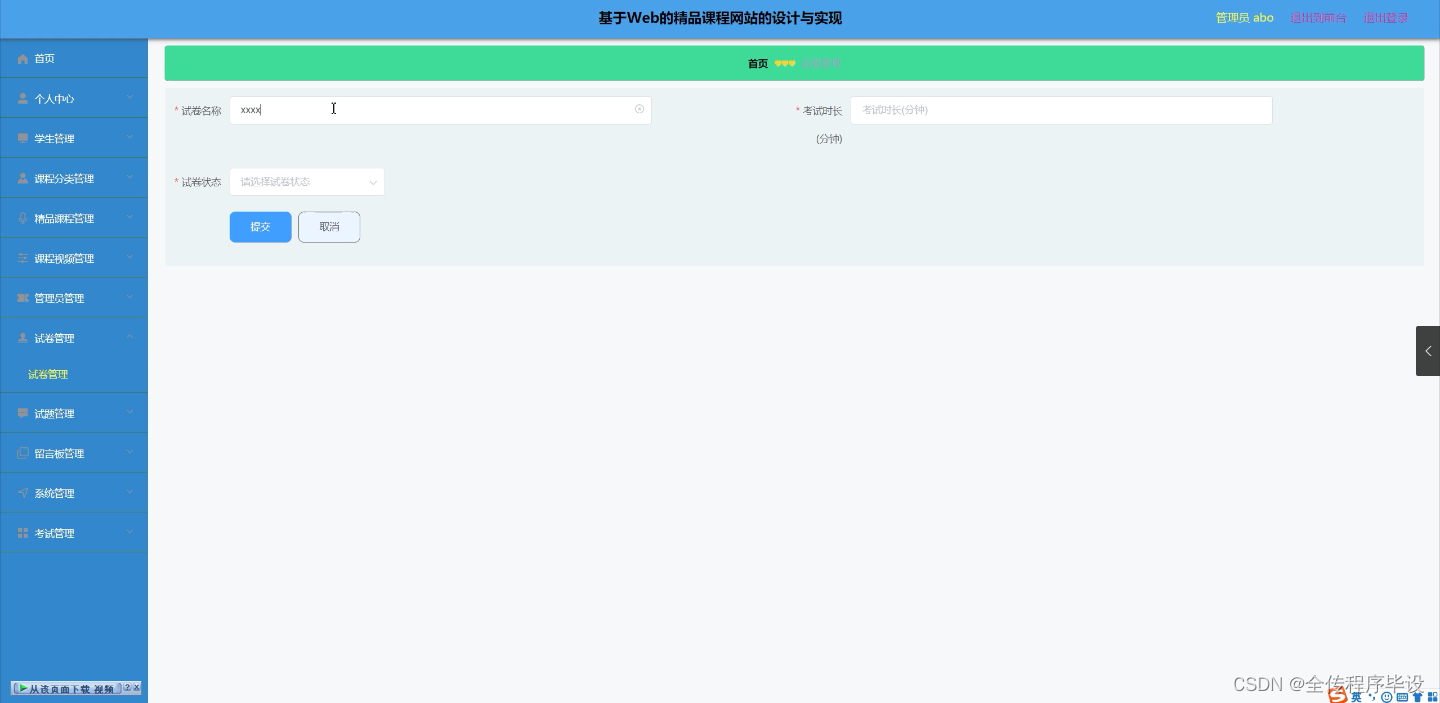Image resolution: width=1440 pixels, height=703 pixels.
Task: Expand the 管理员管理 menu chevron
Action: 130,298
